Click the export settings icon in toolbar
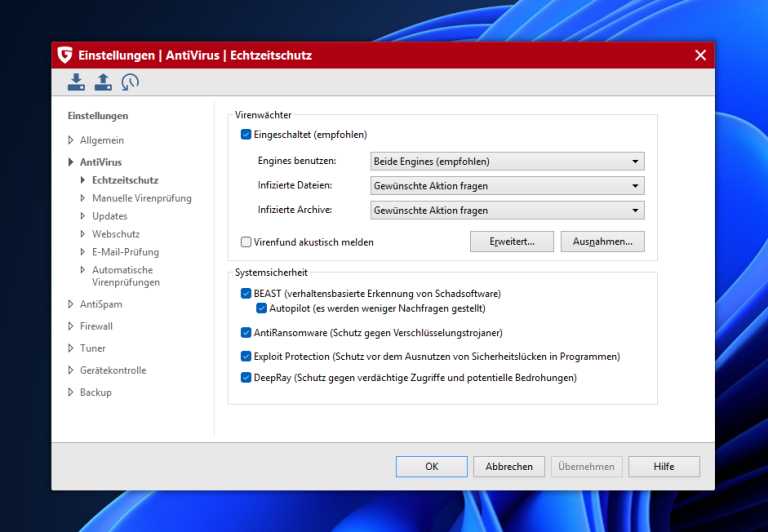The image size is (768, 532). pyautogui.click(x=103, y=82)
